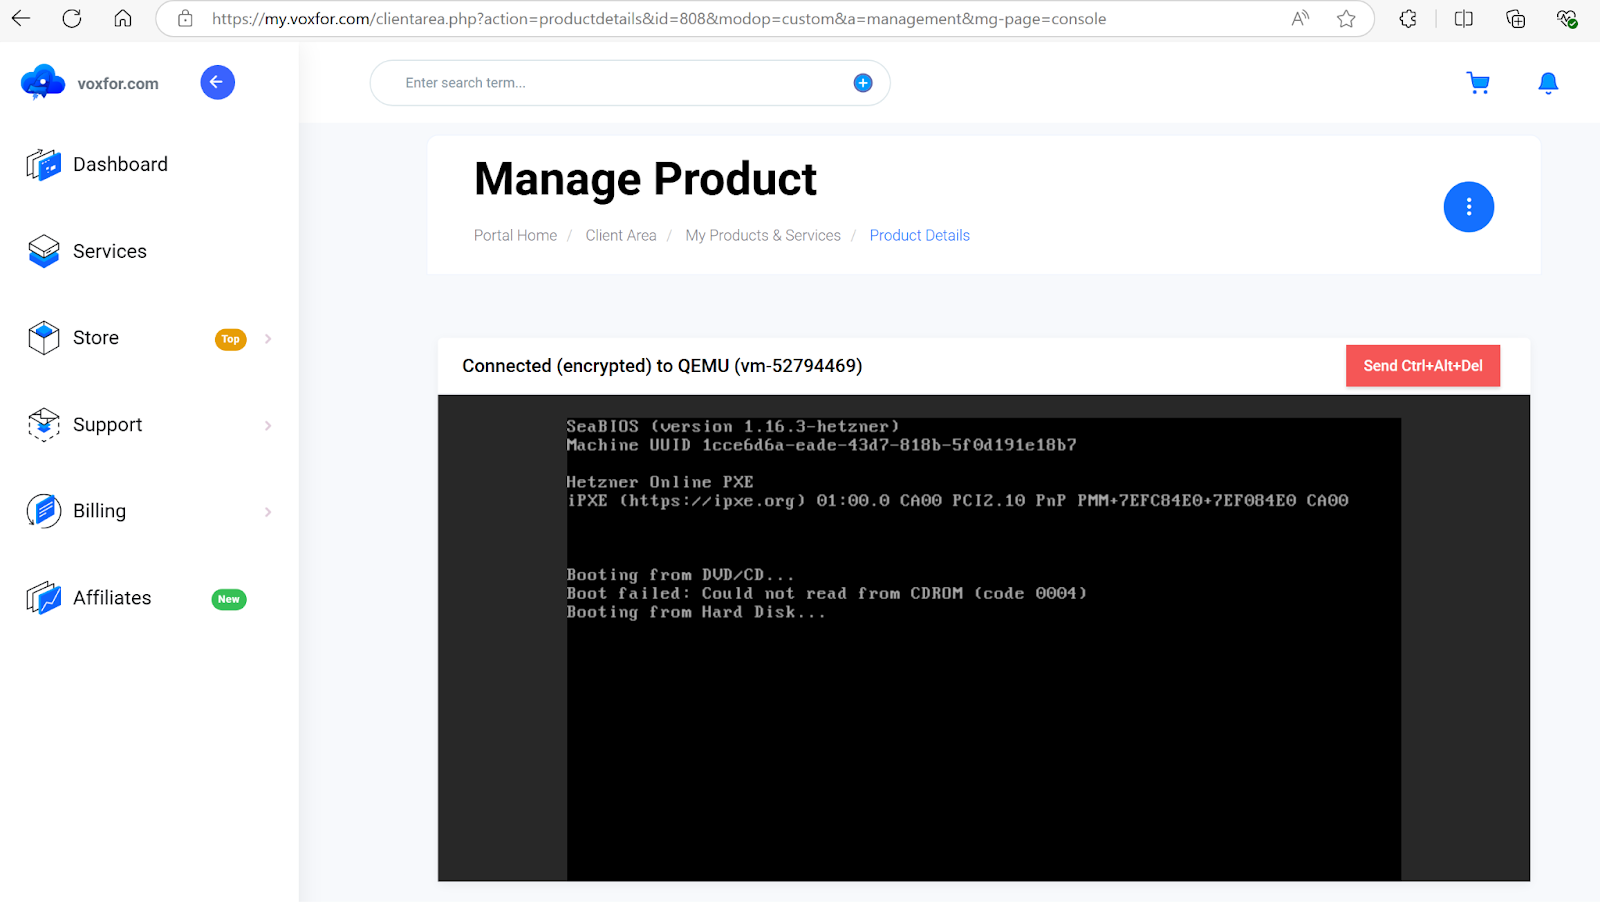The image size is (1600, 902).
Task: Select the Services icon in the sidebar
Action: click(x=43, y=251)
